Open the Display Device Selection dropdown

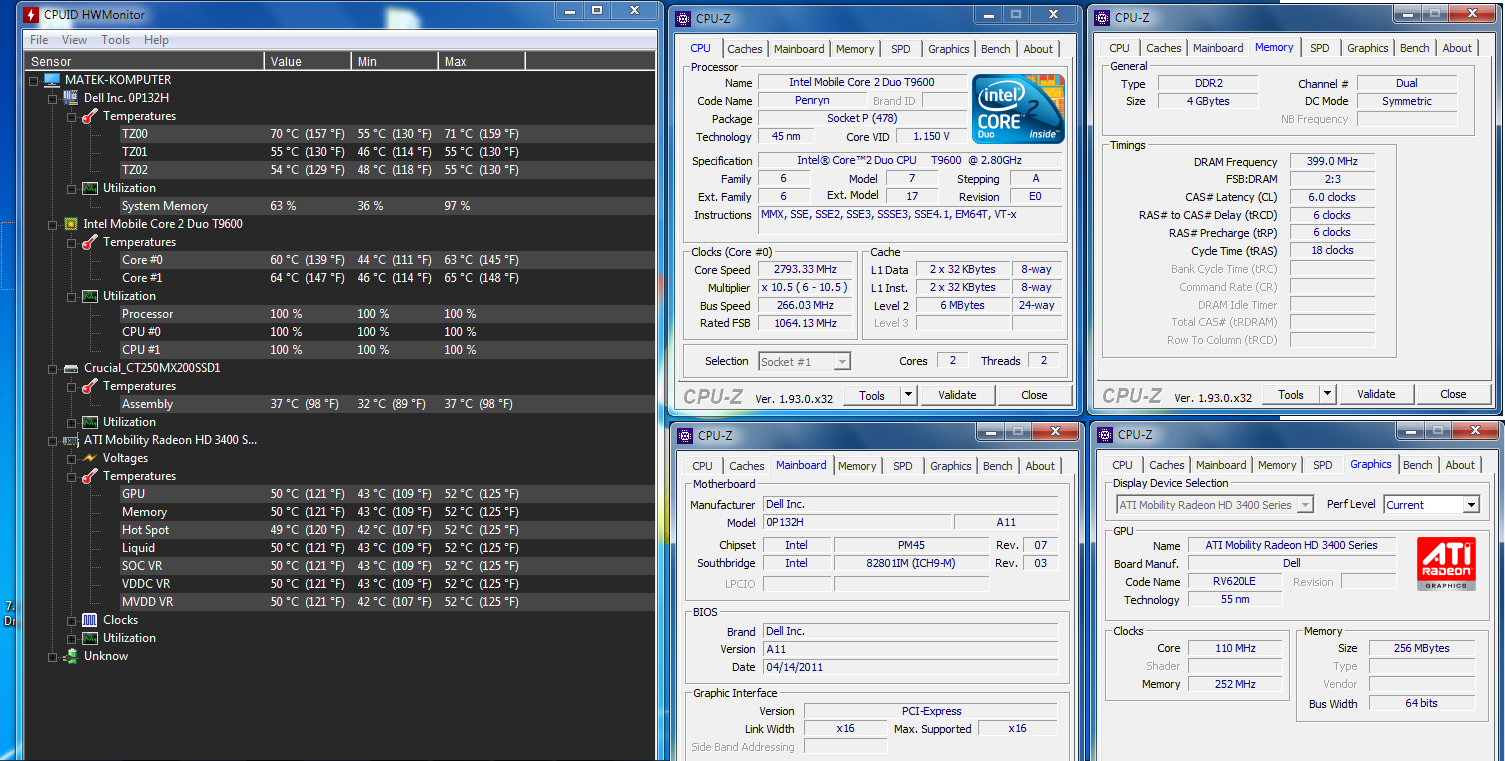click(x=1305, y=505)
